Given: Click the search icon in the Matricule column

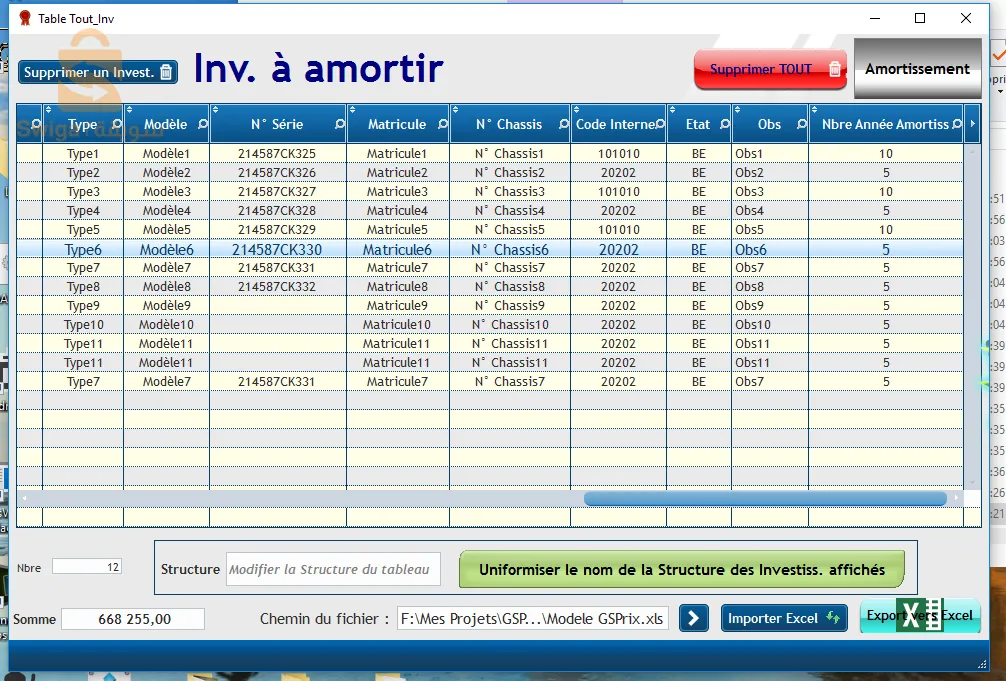Looking at the screenshot, I should (x=443, y=123).
